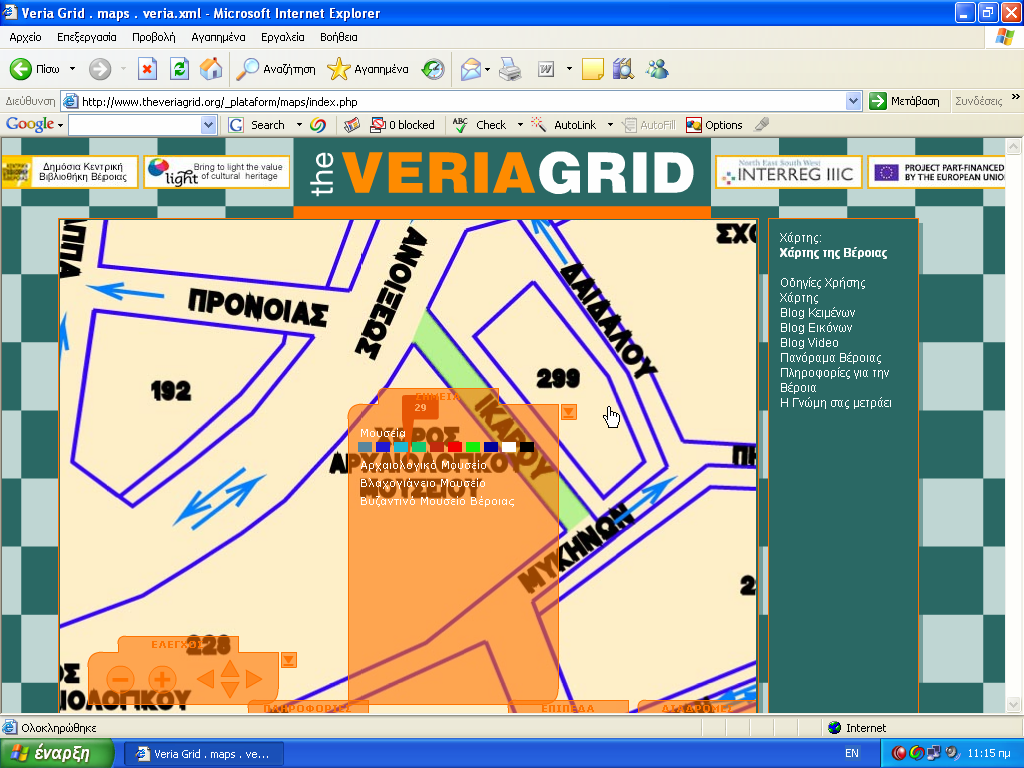Viewport: 1024px width, 768px height.
Task: Open the Αρχείο menu
Action: tap(25, 37)
